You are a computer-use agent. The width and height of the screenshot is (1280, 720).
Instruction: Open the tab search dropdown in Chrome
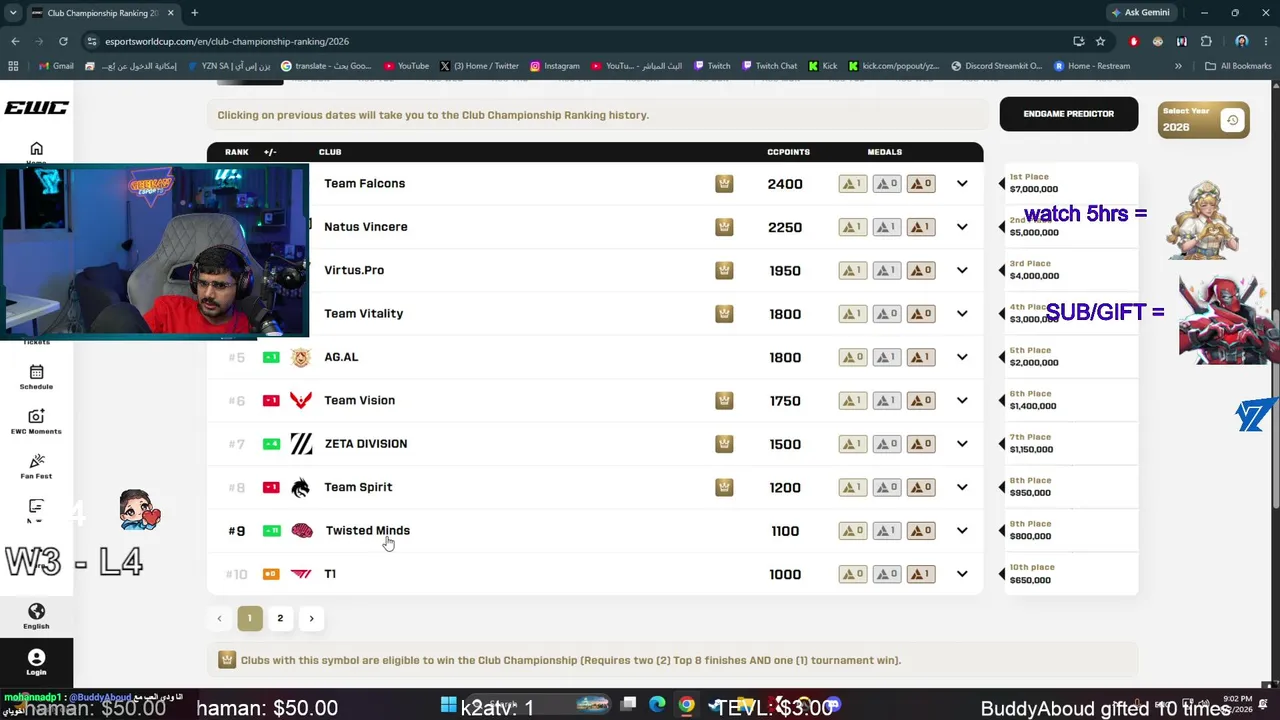click(14, 13)
